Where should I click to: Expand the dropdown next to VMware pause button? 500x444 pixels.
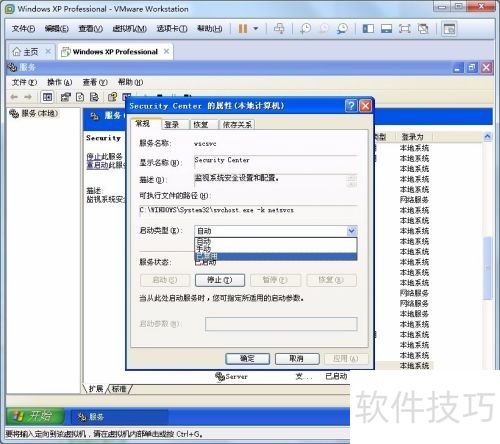click(x=256, y=29)
